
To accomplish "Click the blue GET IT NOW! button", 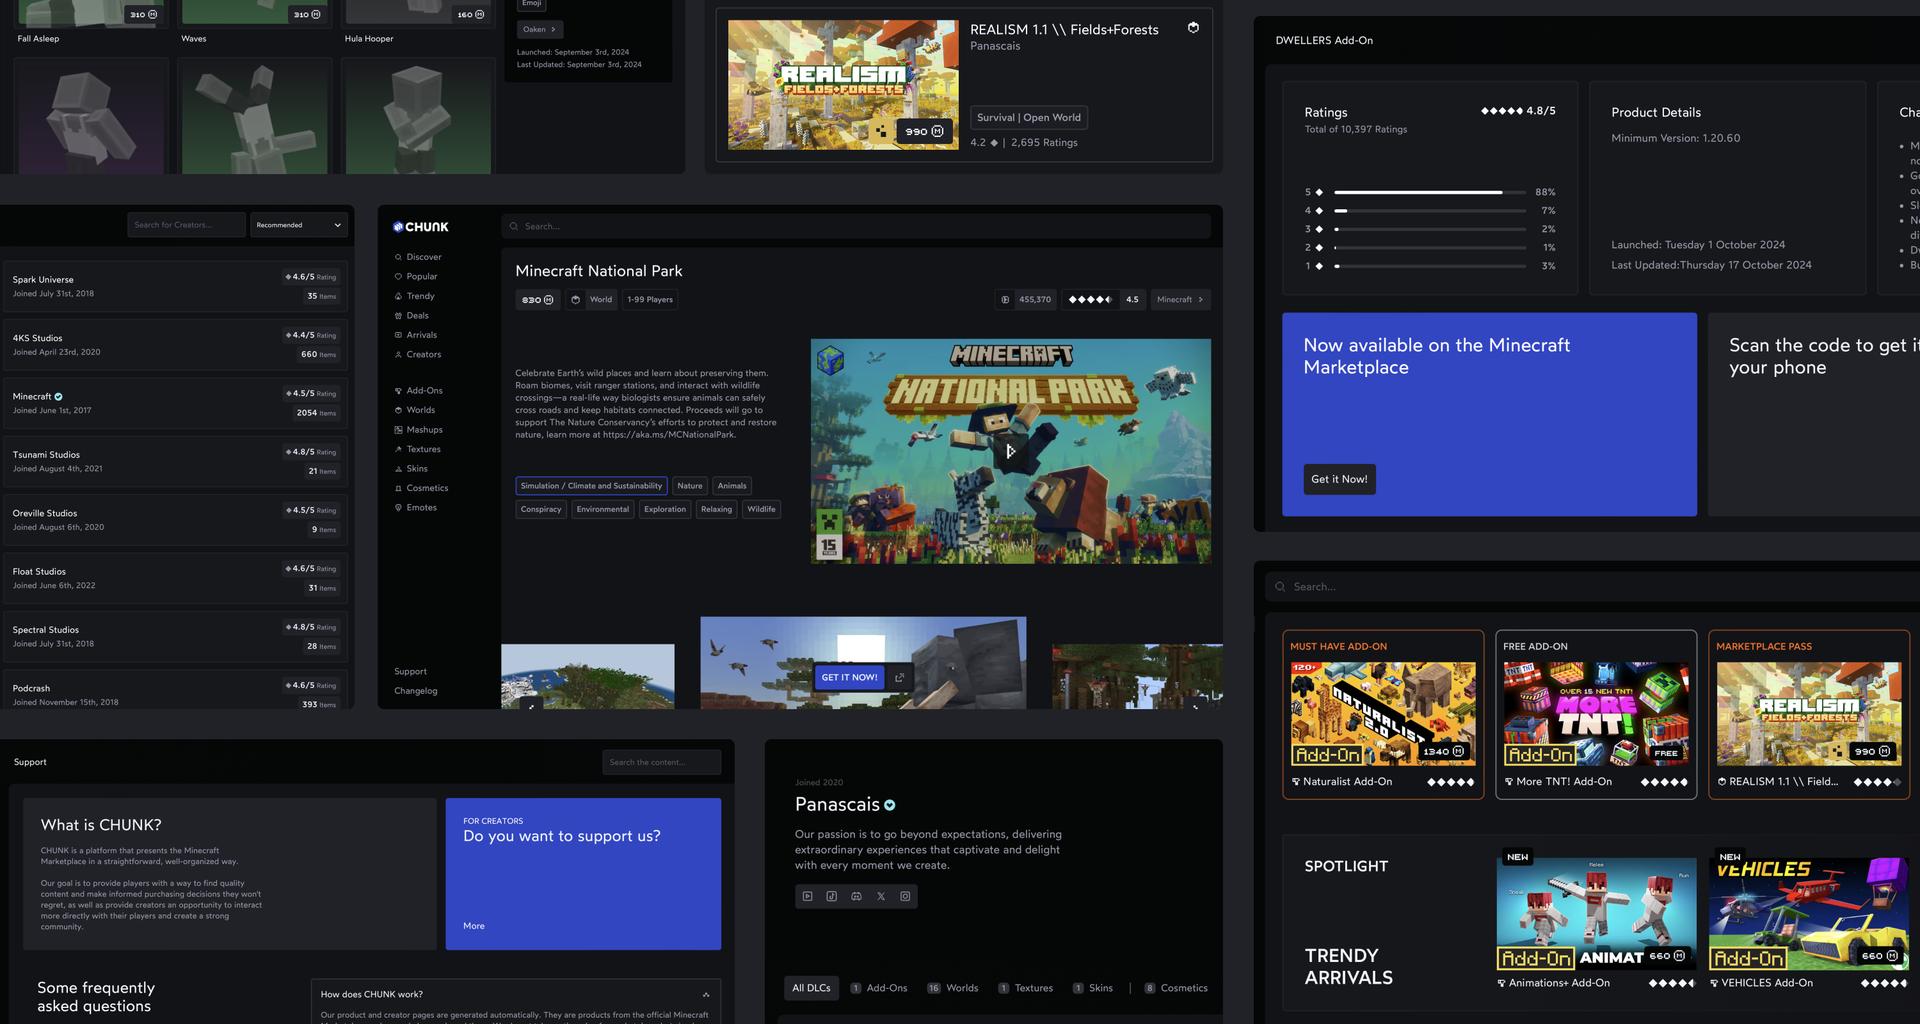I will [x=849, y=678].
